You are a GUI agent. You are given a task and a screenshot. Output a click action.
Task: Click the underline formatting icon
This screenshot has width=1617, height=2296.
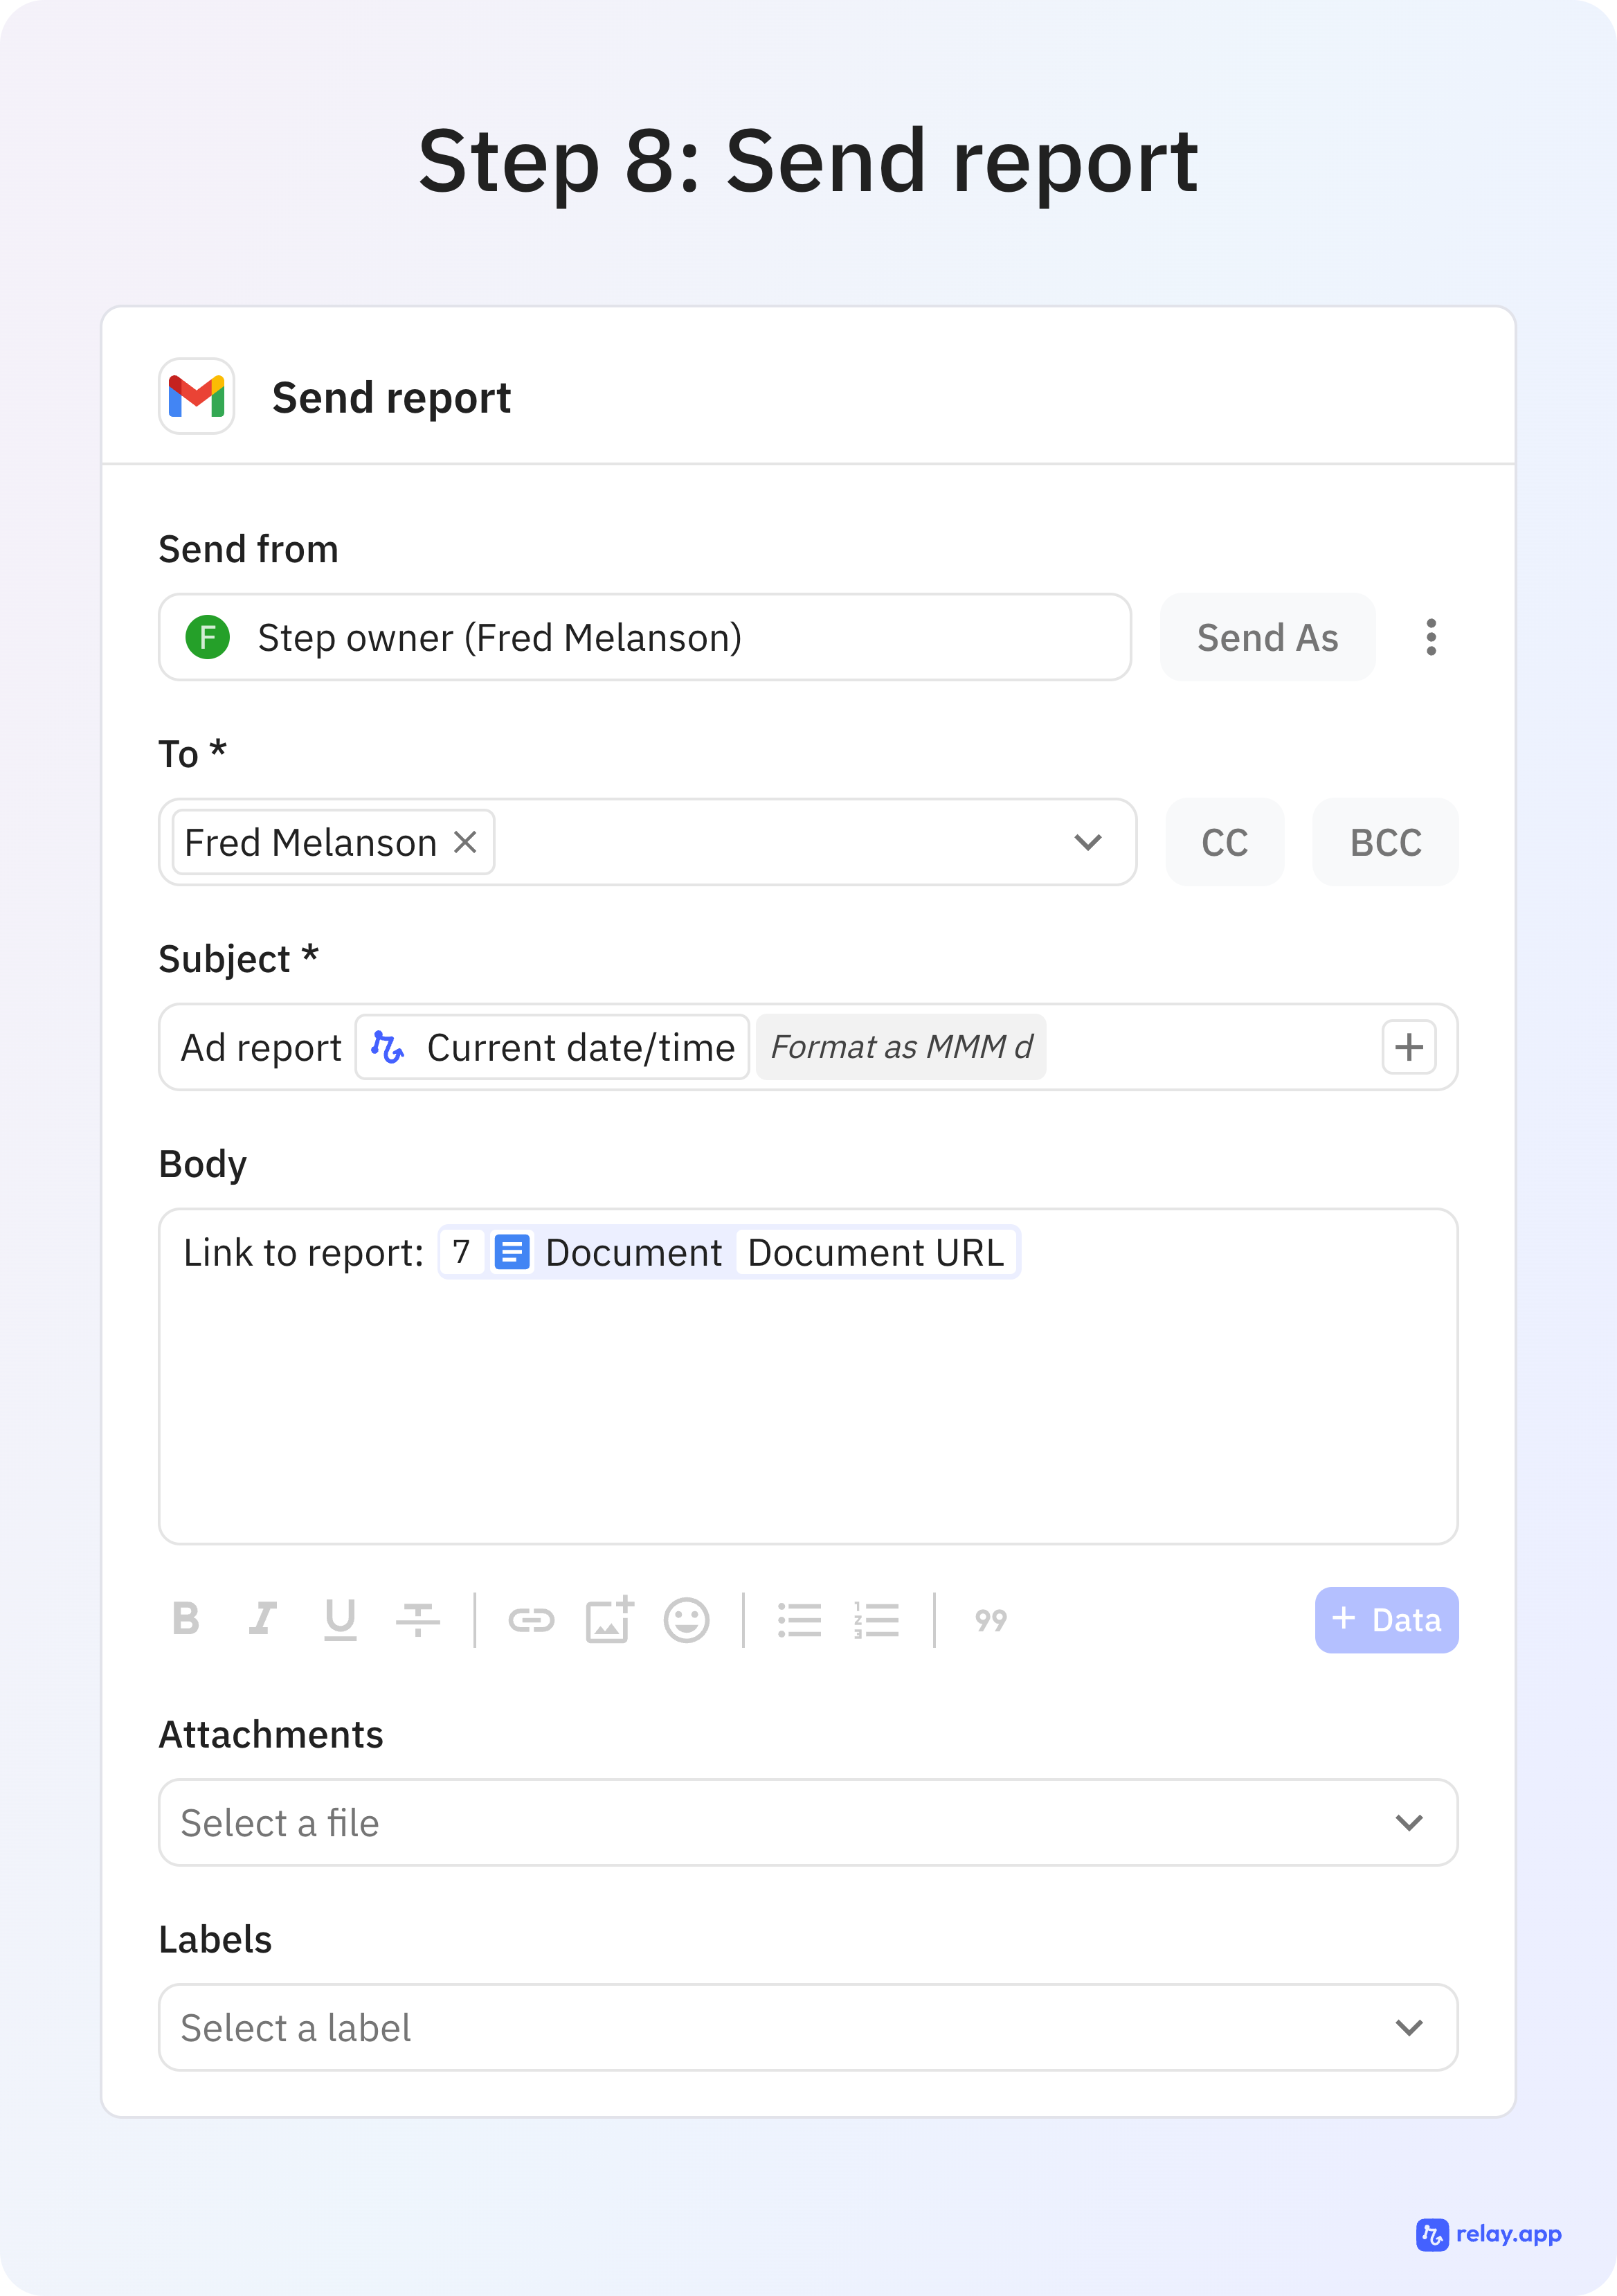(340, 1619)
